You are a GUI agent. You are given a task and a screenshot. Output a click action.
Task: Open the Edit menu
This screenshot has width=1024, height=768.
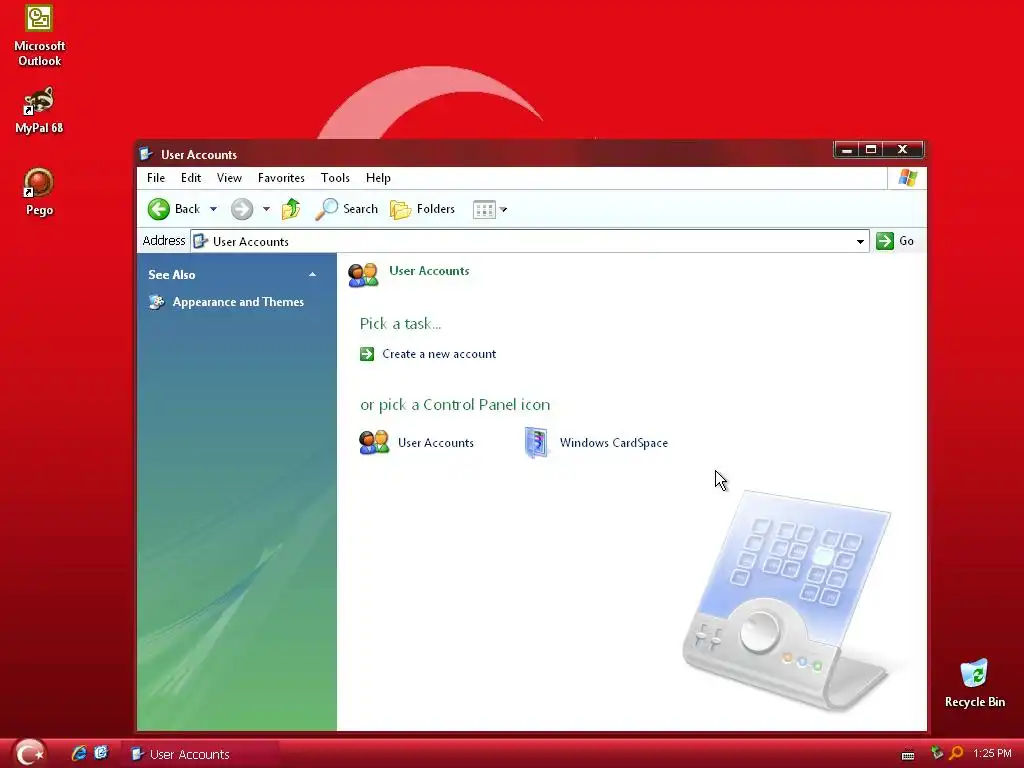(191, 178)
